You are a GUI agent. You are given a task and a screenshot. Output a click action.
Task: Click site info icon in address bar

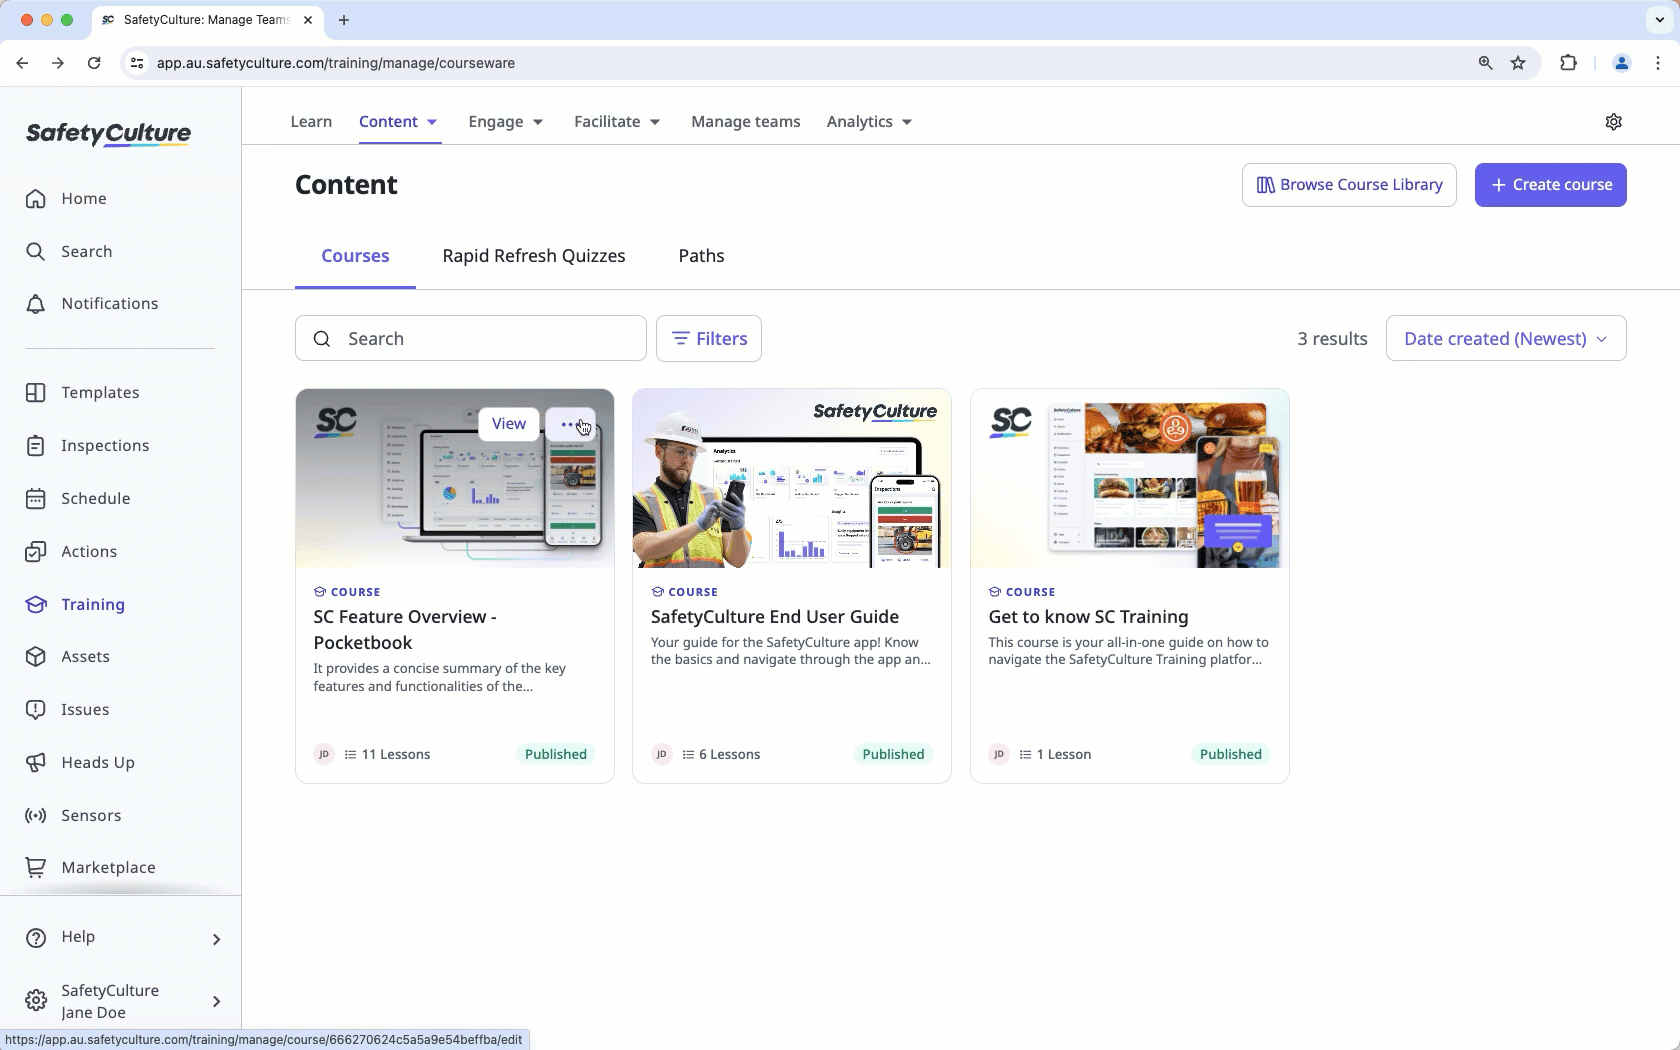[137, 63]
